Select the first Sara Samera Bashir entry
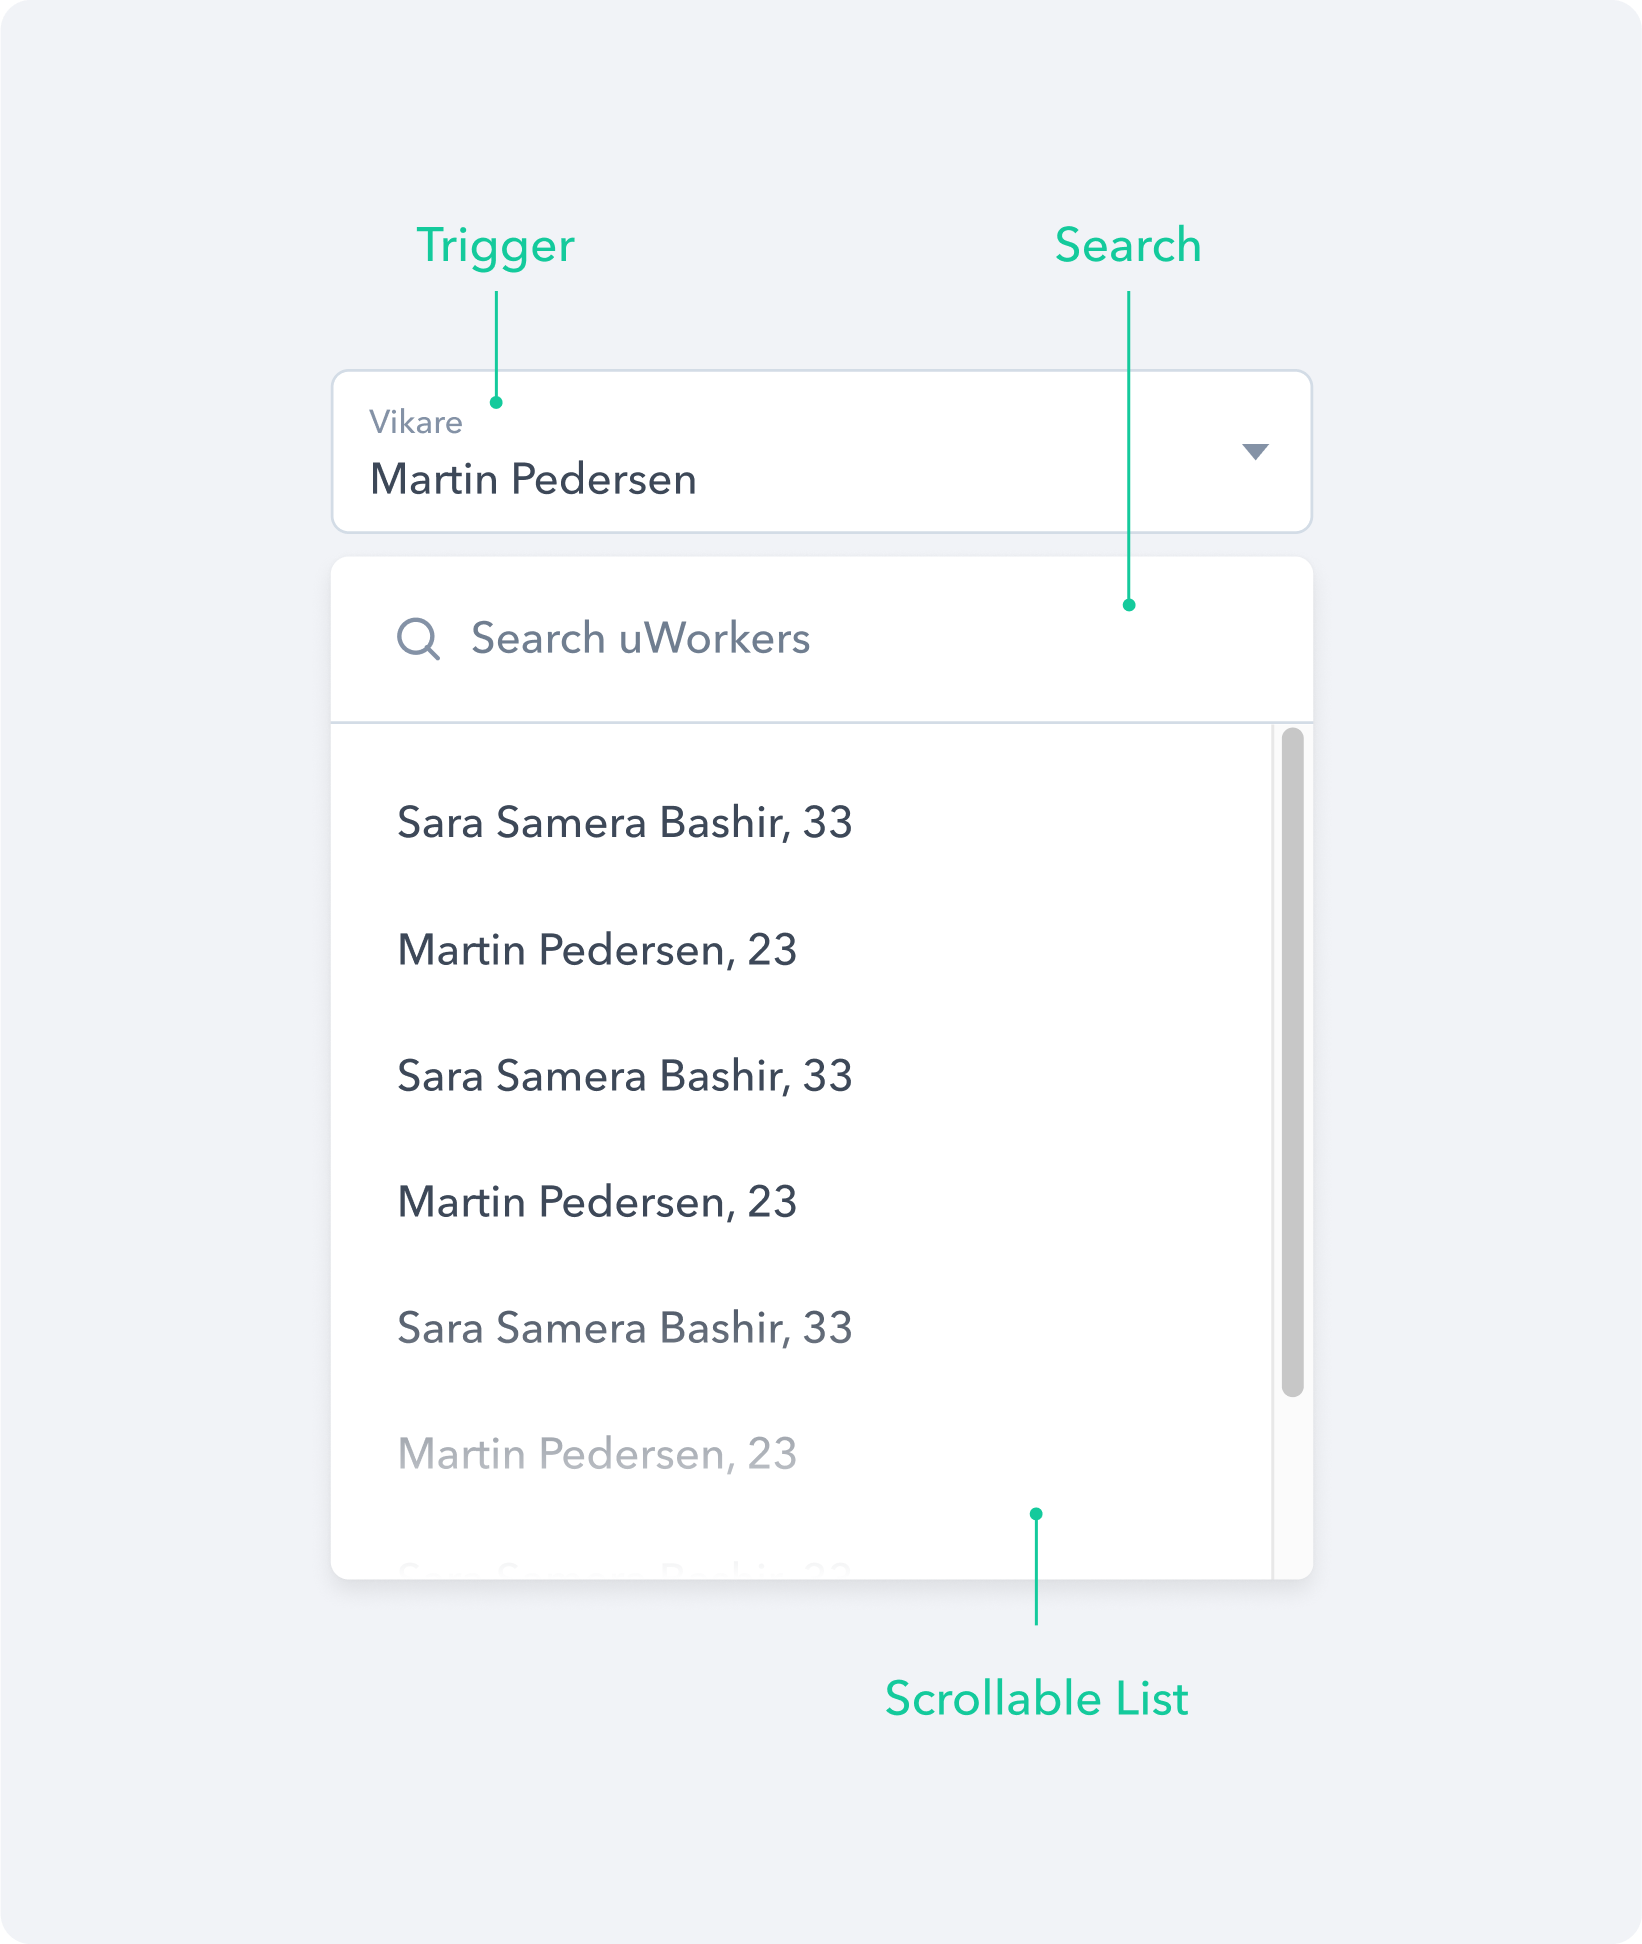 (x=625, y=823)
